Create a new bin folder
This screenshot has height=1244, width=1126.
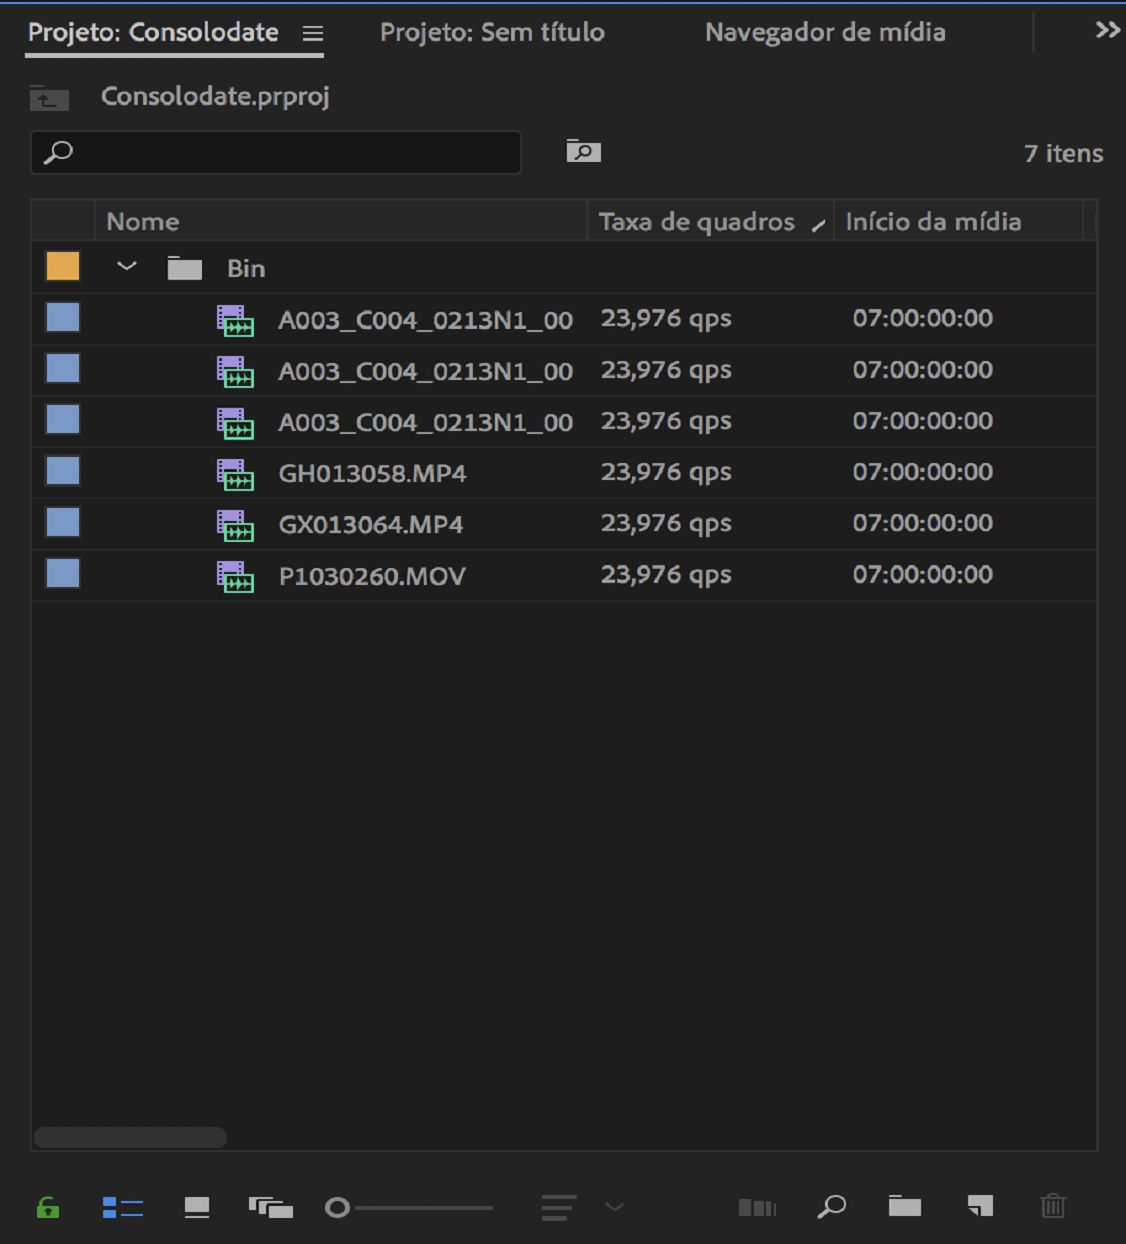(x=905, y=1206)
